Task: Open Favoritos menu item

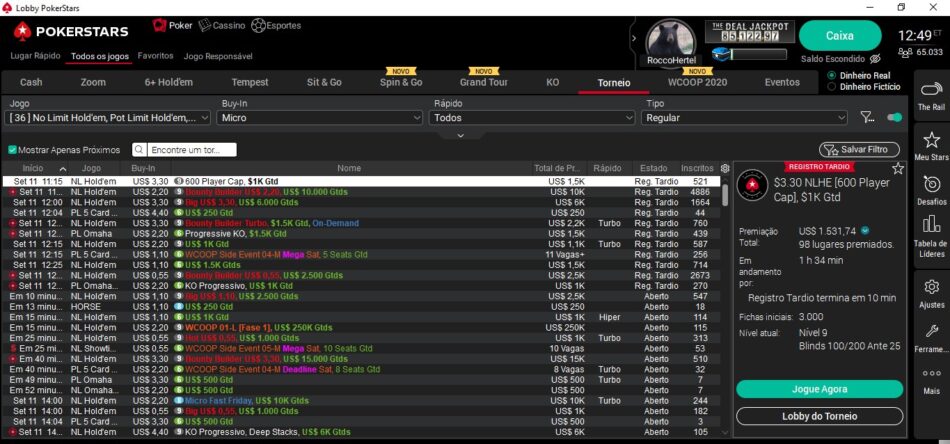Action: pyautogui.click(x=155, y=56)
